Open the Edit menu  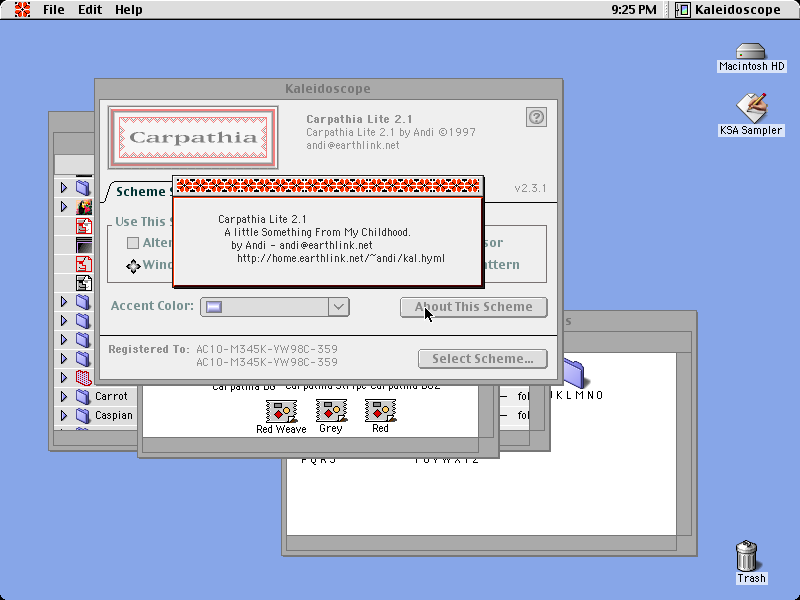(x=90, y=10)
